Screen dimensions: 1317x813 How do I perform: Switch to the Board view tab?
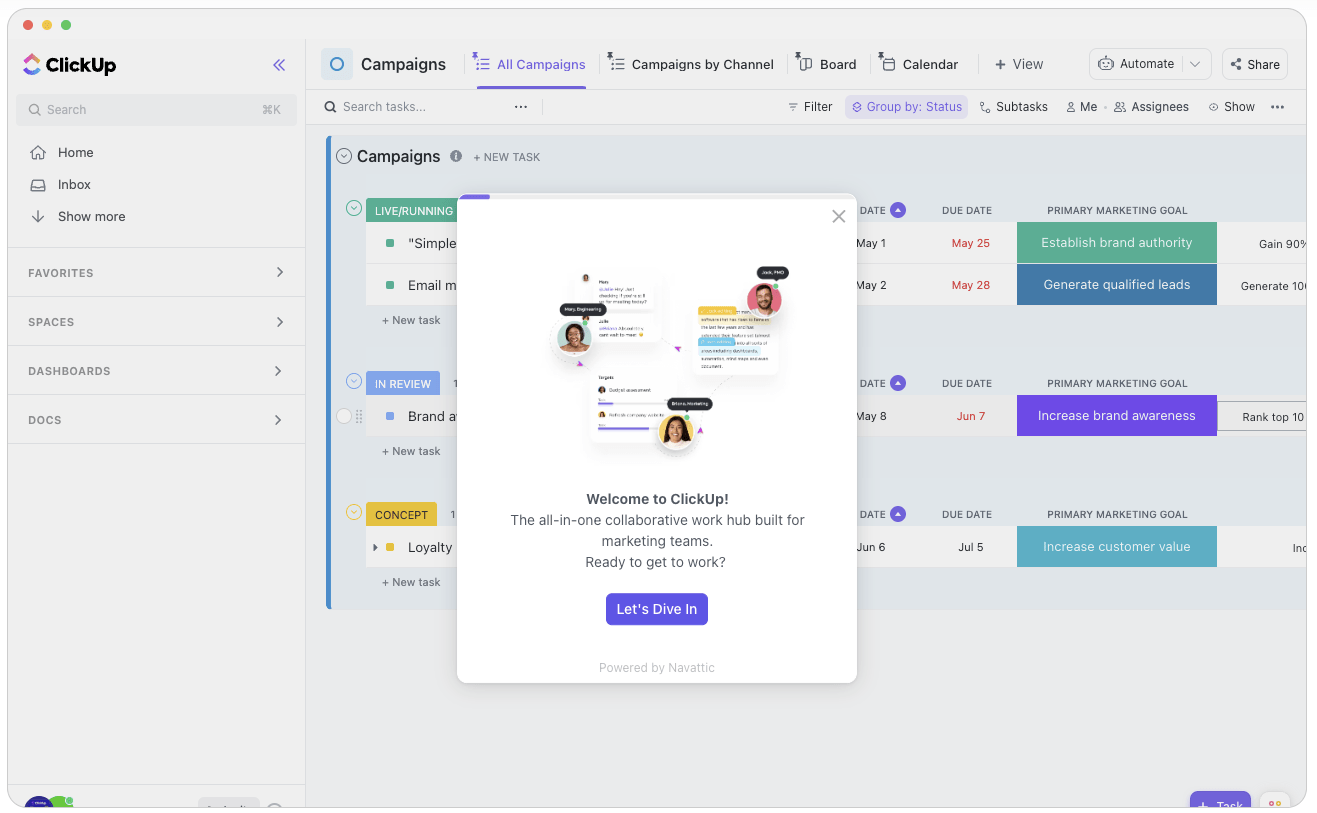(827, 64)
